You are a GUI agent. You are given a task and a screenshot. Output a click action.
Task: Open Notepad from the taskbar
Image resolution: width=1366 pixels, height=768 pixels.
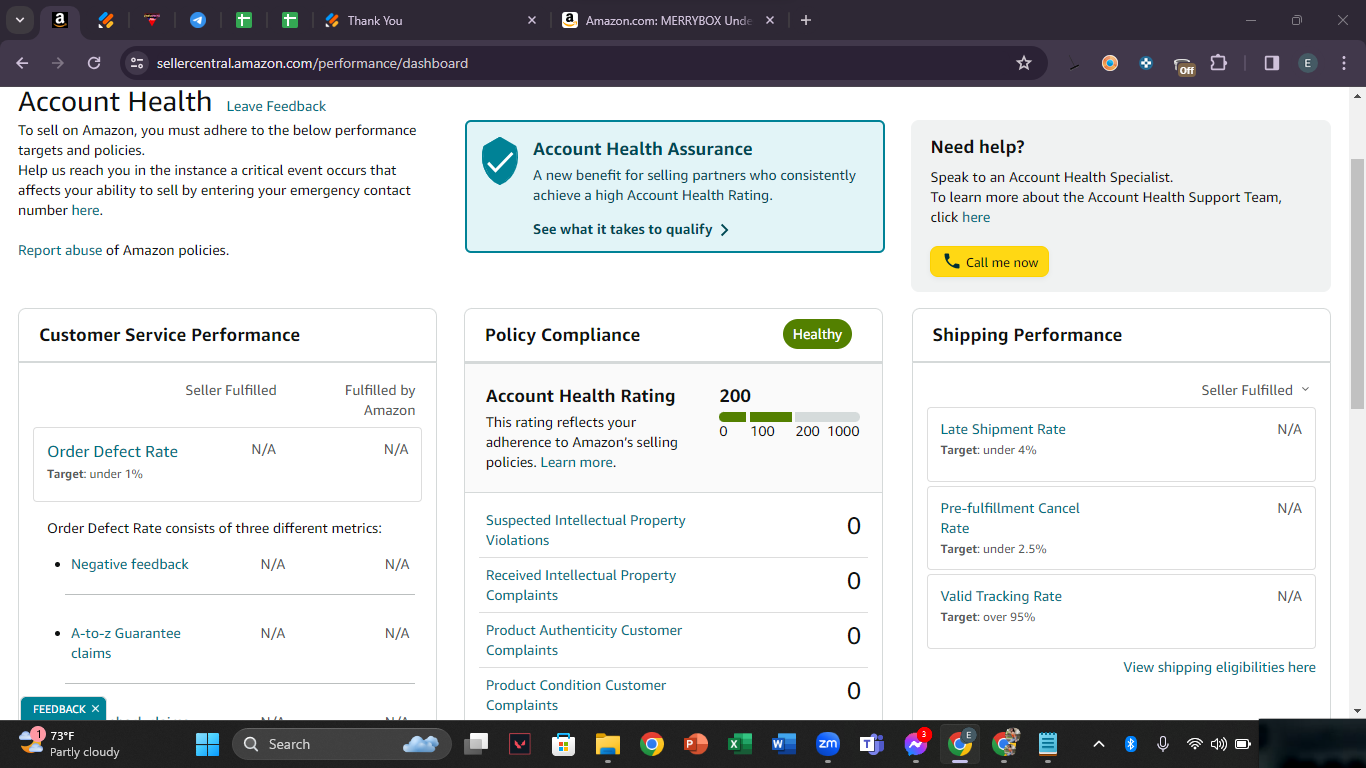coord(1047,744)
